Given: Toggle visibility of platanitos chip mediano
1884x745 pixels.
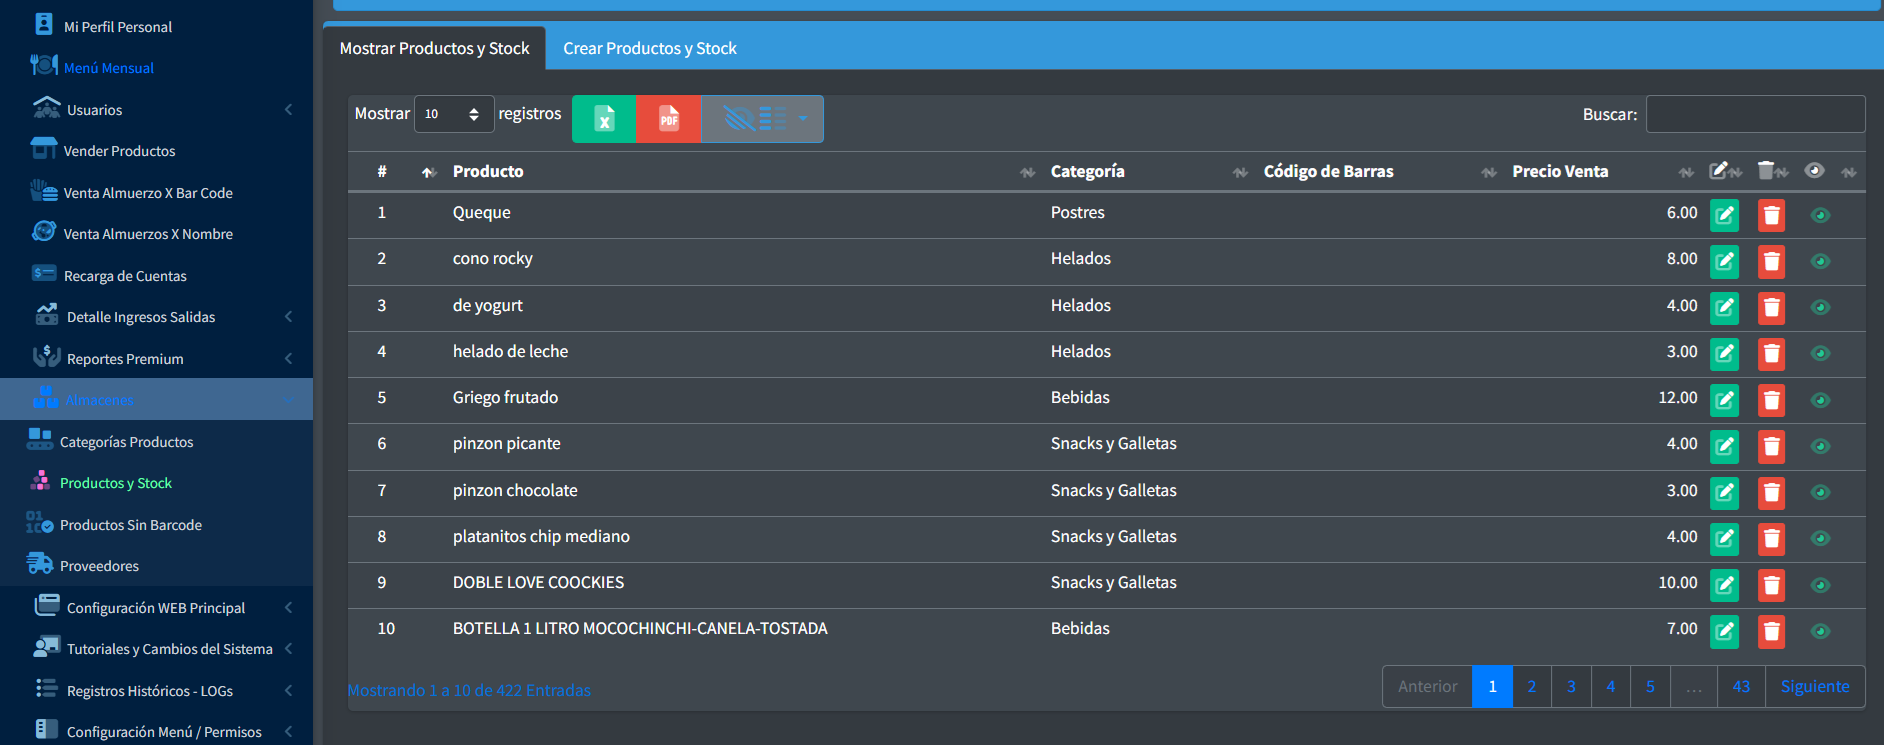Looking at the screenshot, I should (1820, 538).
